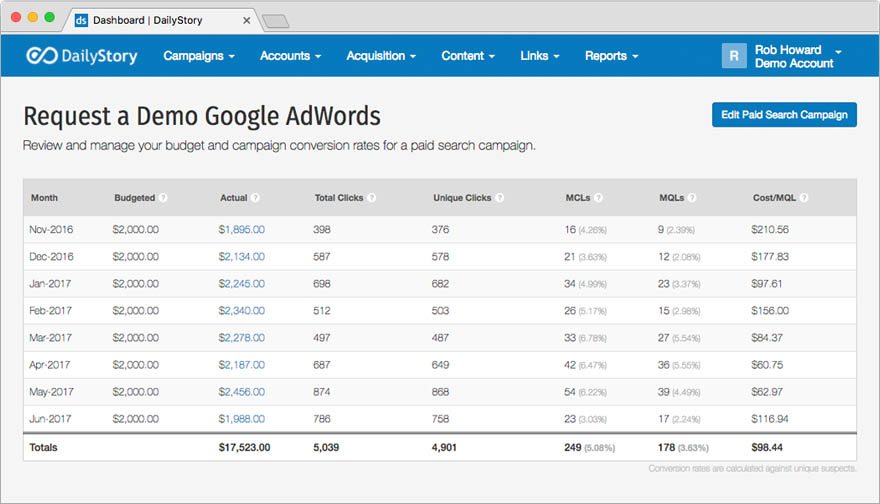Image resolution: width=880 pixels, height=504 pixels.
Task: Click May-2017 MCLs value 54
Action: [570, 392]
